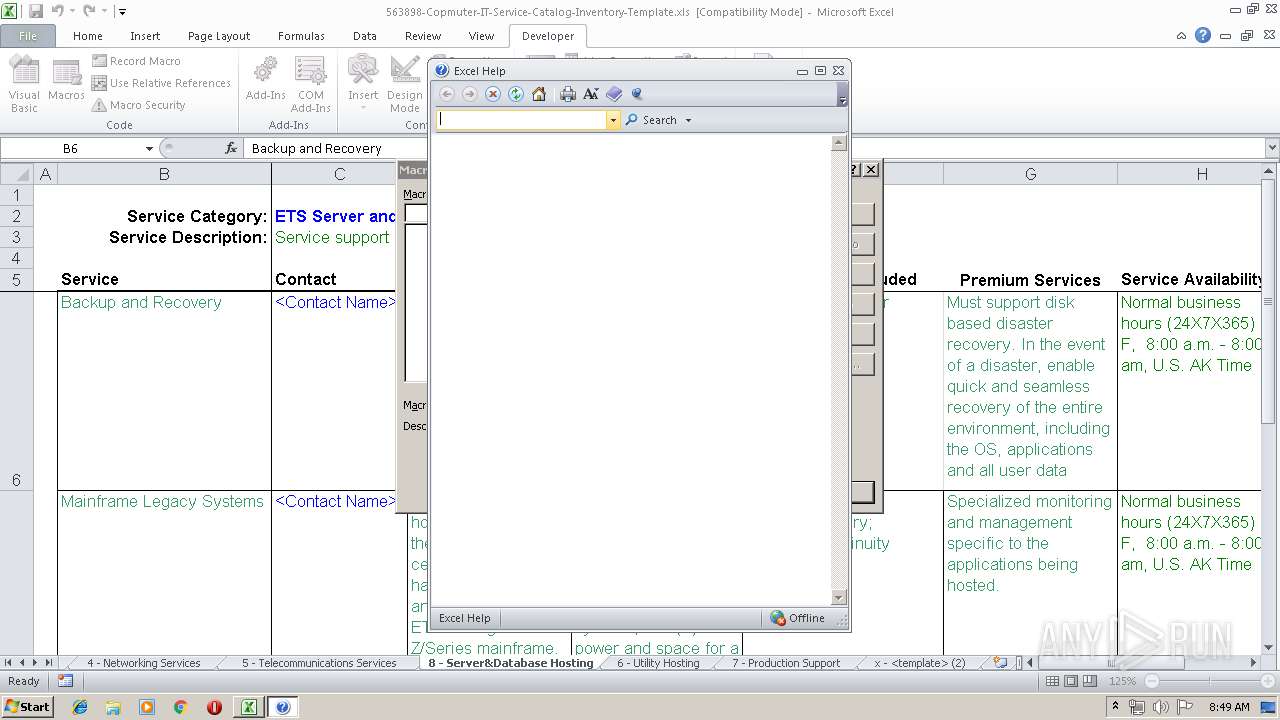Open sheet 4 - Networking Services

144,663
